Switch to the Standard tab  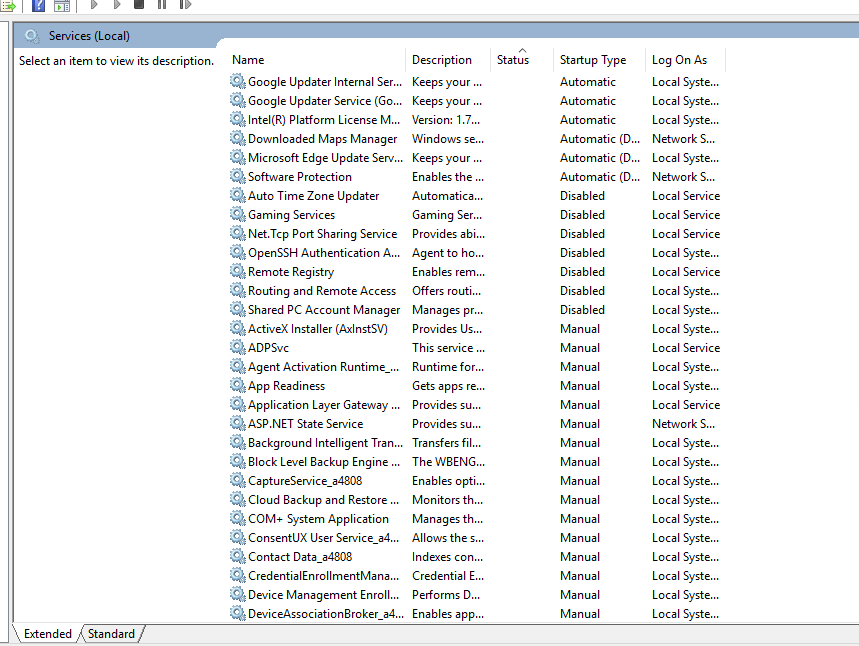click(111, 634)
